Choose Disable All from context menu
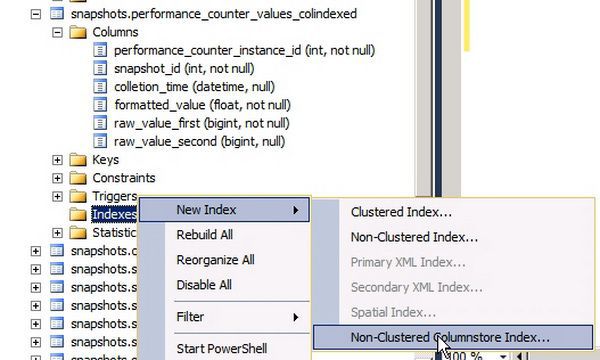Image resolution: width=600 pixels, height=360 pixels. pos(204,285)
